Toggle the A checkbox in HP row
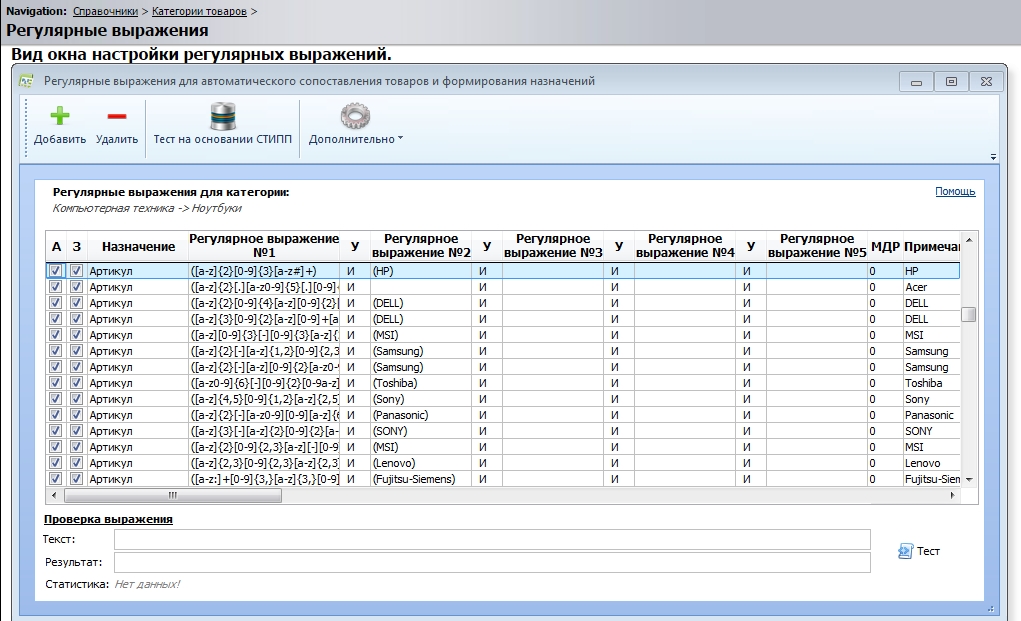The image size is (1021, 621). point(55,270)
